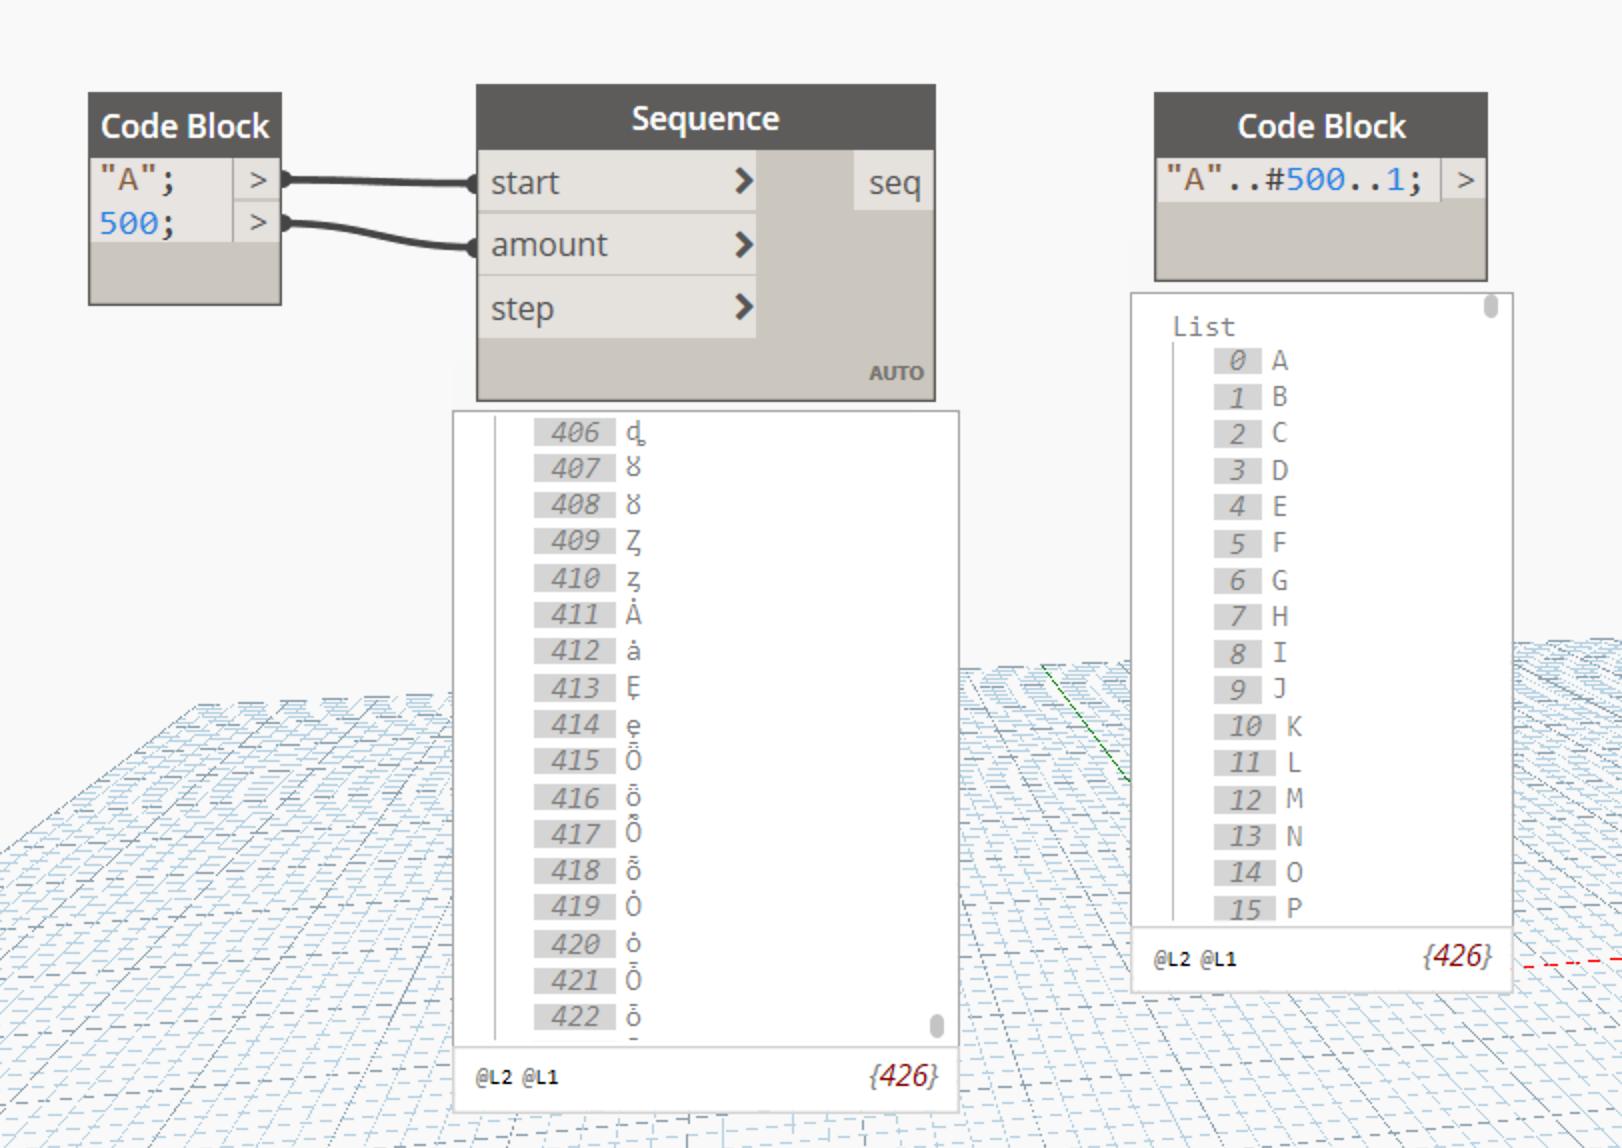Click the 500 output port on the left Code Block
The height and width of the screenshot is (1148, 1622).
coord(259,223)
